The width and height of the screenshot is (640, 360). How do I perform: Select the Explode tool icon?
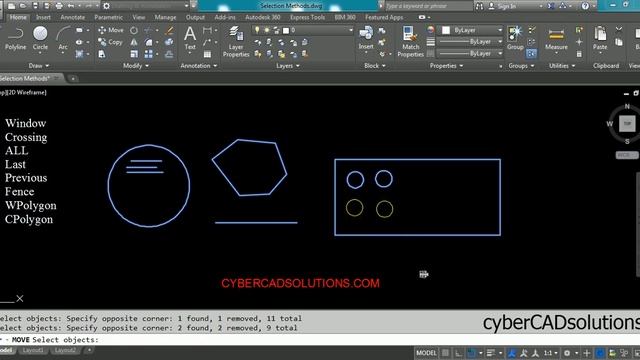pyautogui.click(x=169, y=42)
